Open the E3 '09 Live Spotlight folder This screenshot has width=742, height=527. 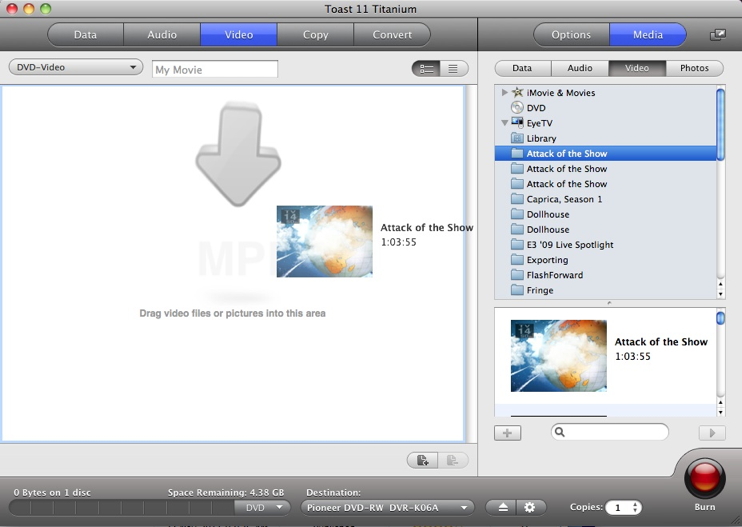[605, 245]
